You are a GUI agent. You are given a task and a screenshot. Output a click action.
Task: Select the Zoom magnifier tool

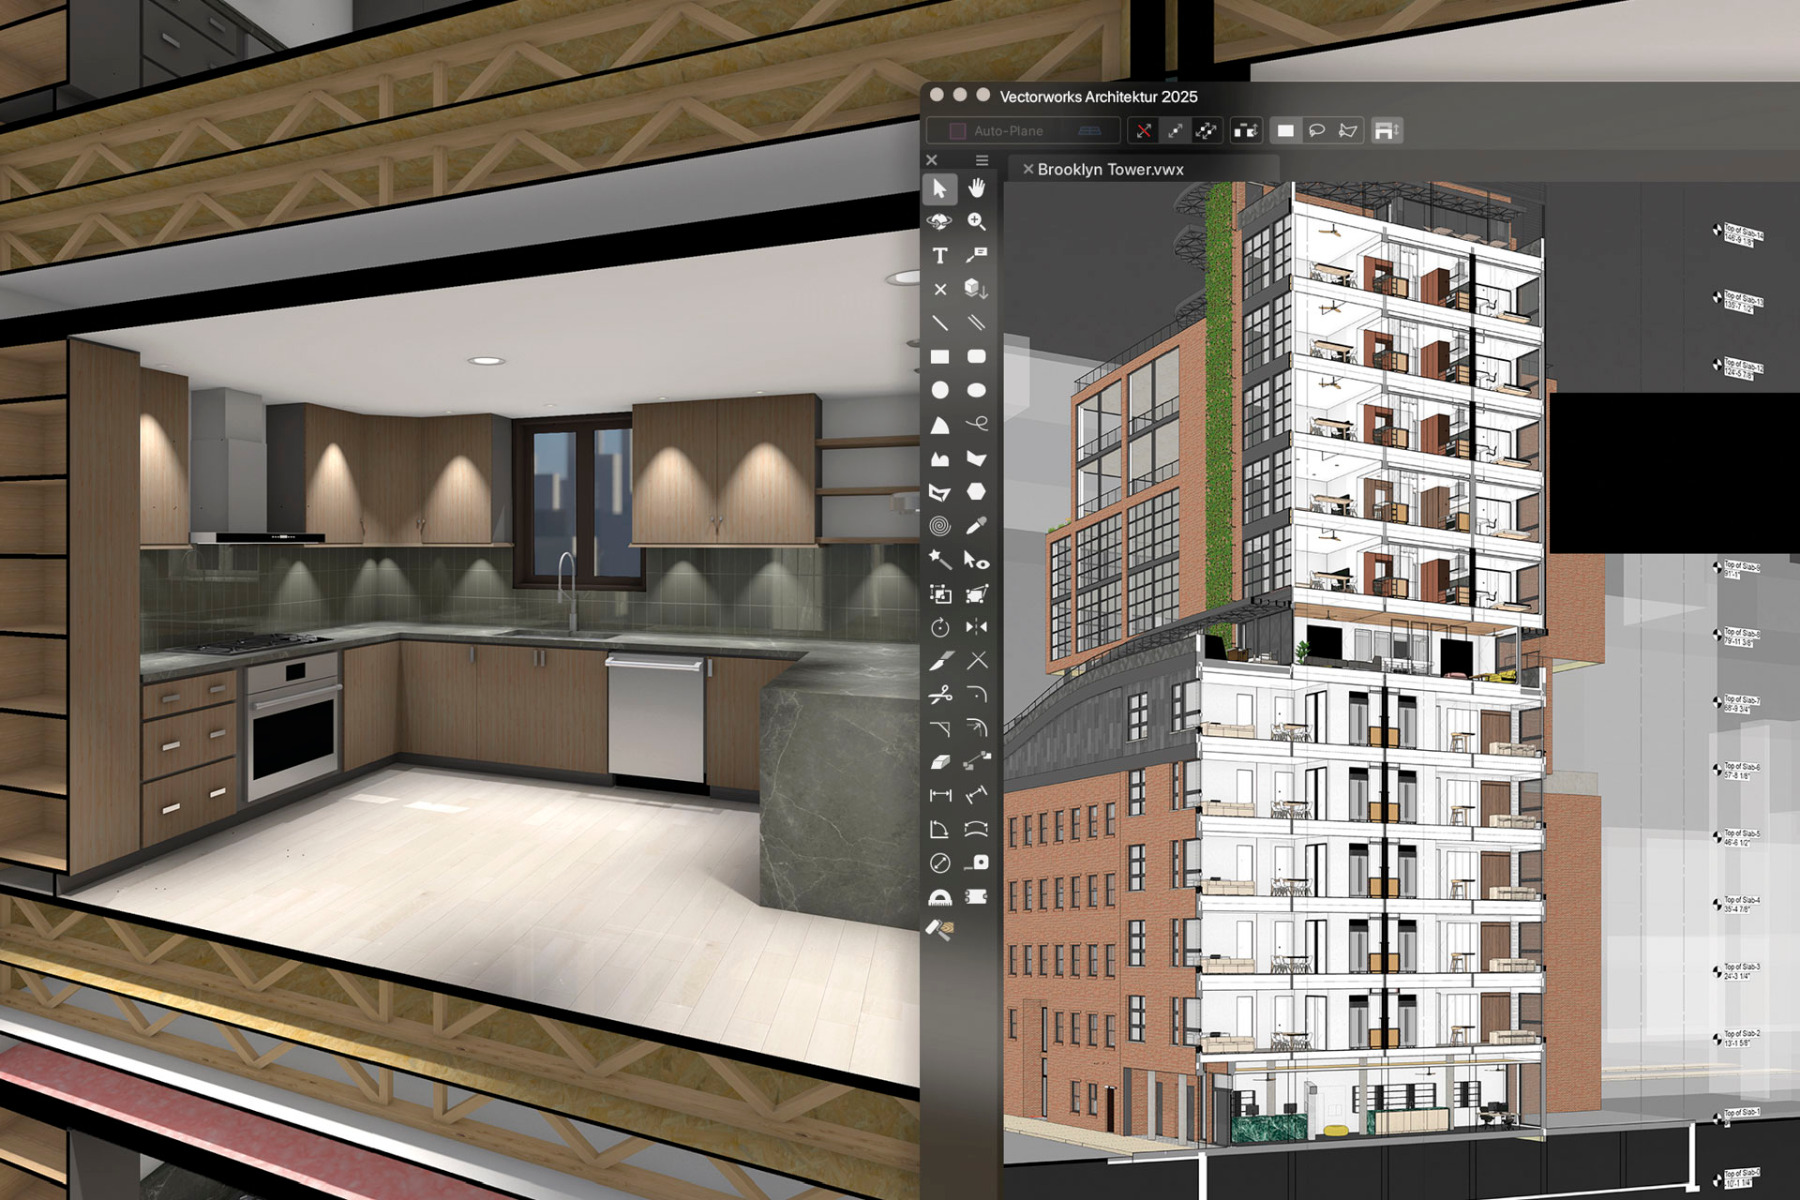point(978,222)
